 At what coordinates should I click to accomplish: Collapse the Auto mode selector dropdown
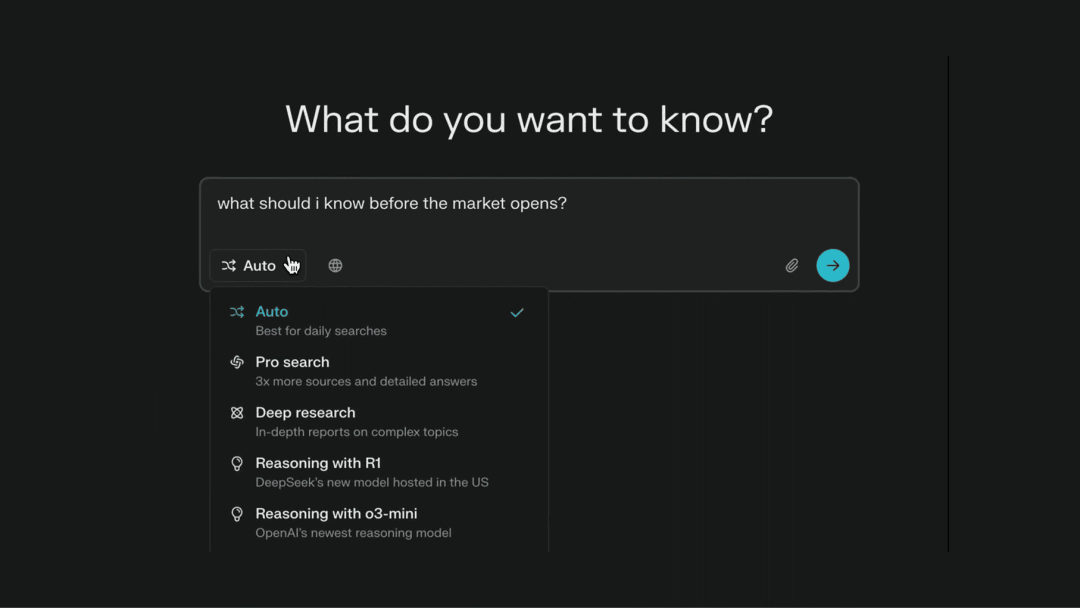pyautogui.click(x=258, y=266)
